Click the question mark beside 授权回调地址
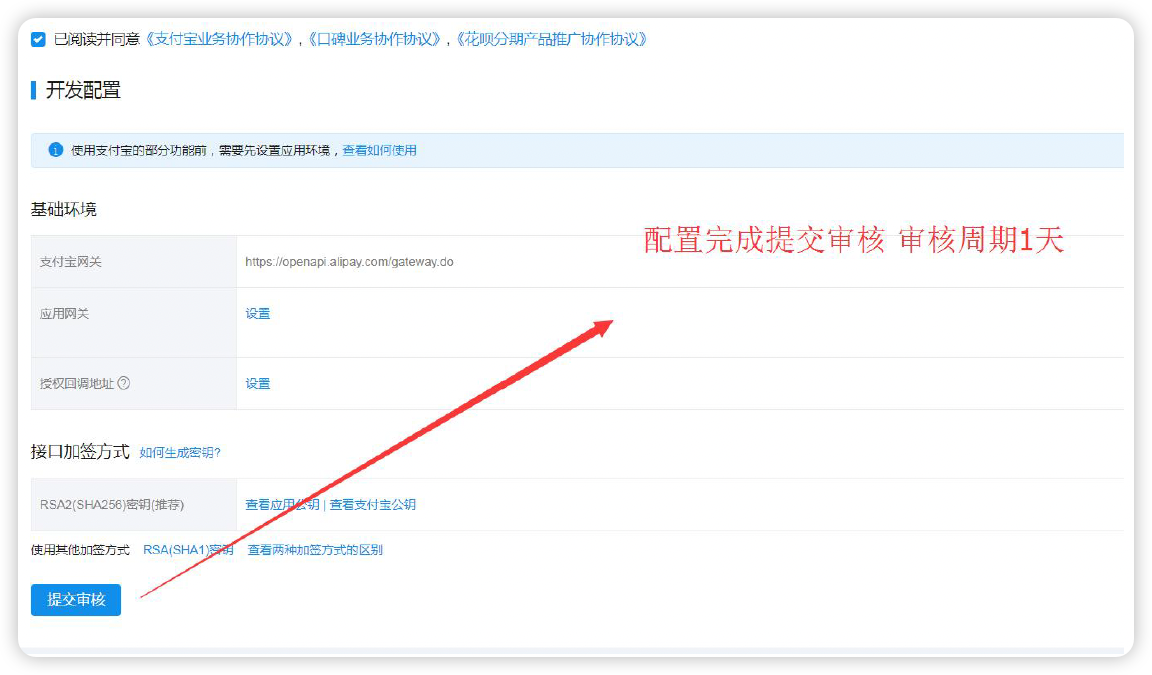This screenshot has height=675, width=1152. [125, 383]
